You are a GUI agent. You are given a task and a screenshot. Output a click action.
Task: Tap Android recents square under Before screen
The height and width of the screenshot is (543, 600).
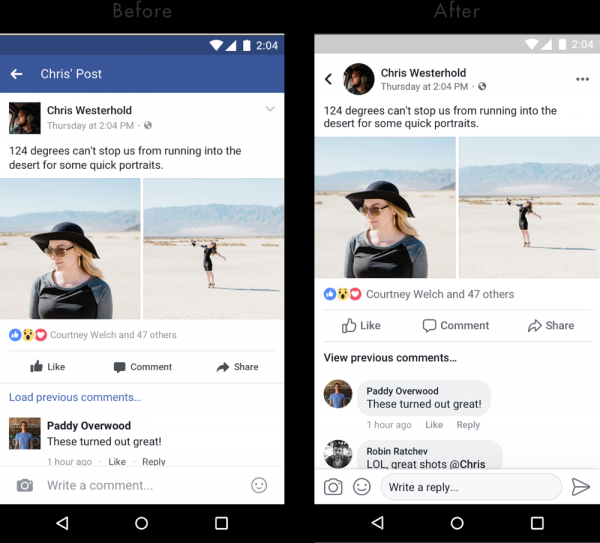click(x=221, y=523)
